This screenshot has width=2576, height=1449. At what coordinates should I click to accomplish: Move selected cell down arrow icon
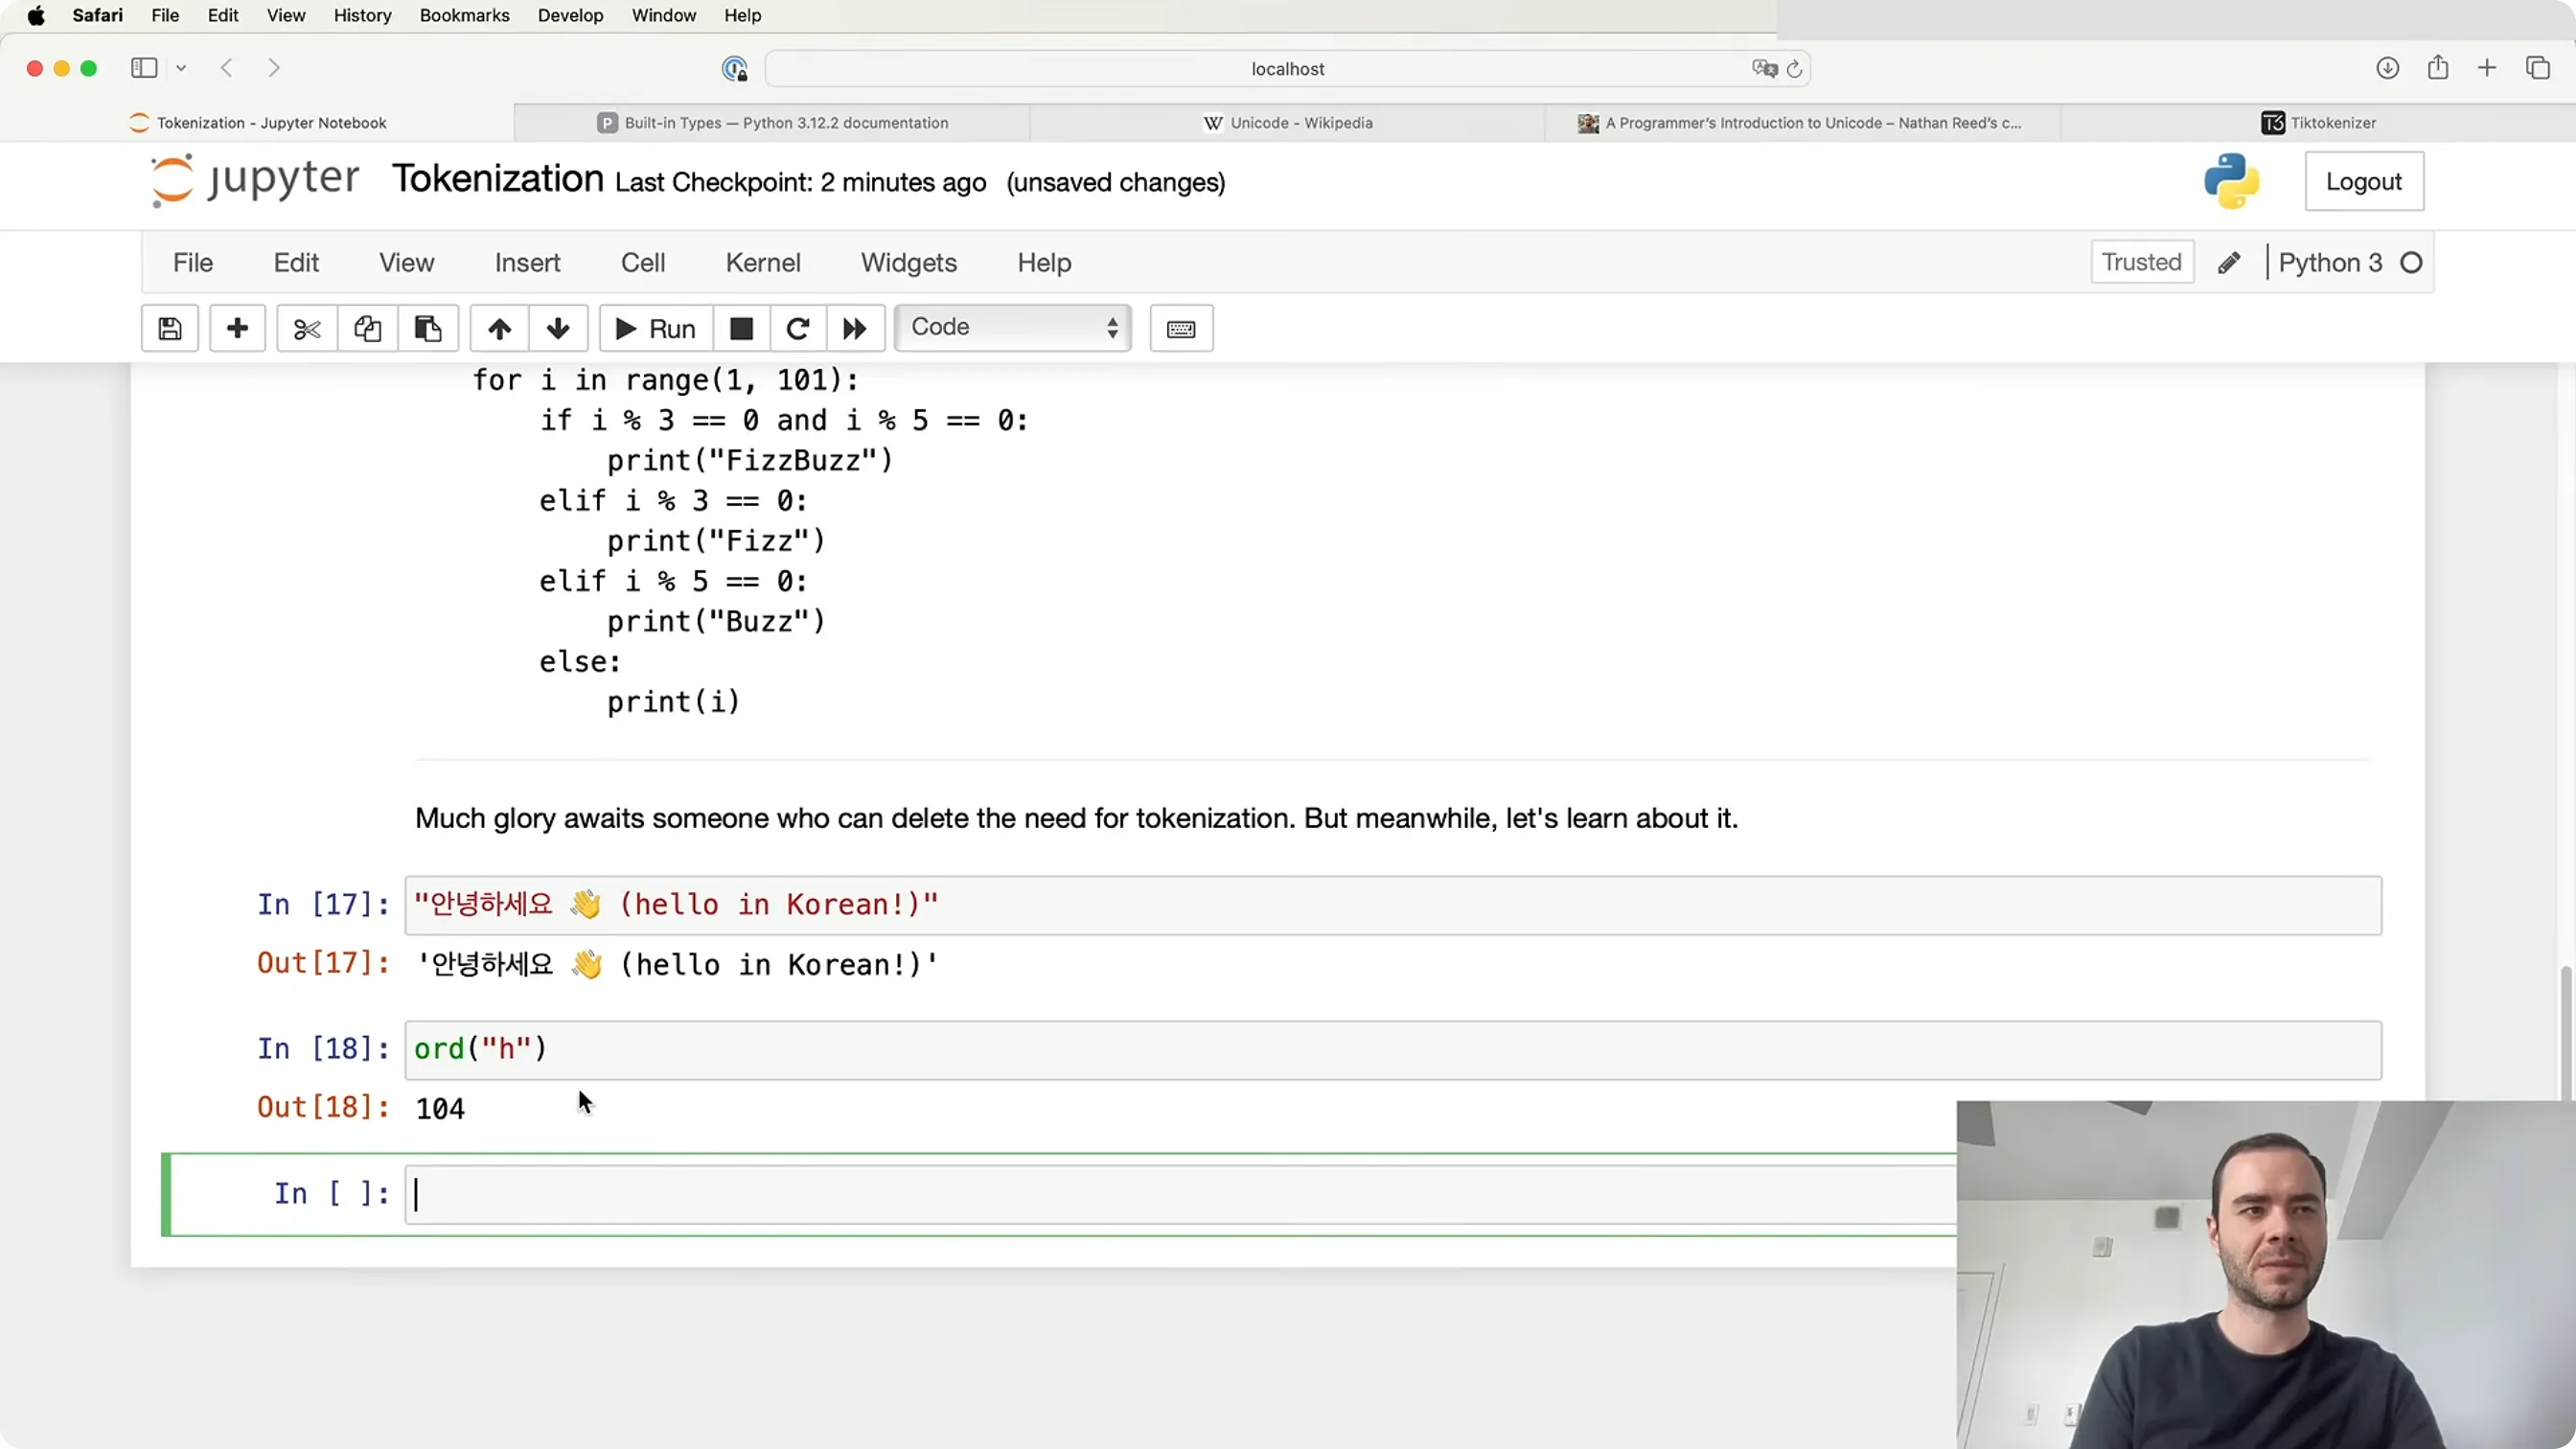coord(558,328)
